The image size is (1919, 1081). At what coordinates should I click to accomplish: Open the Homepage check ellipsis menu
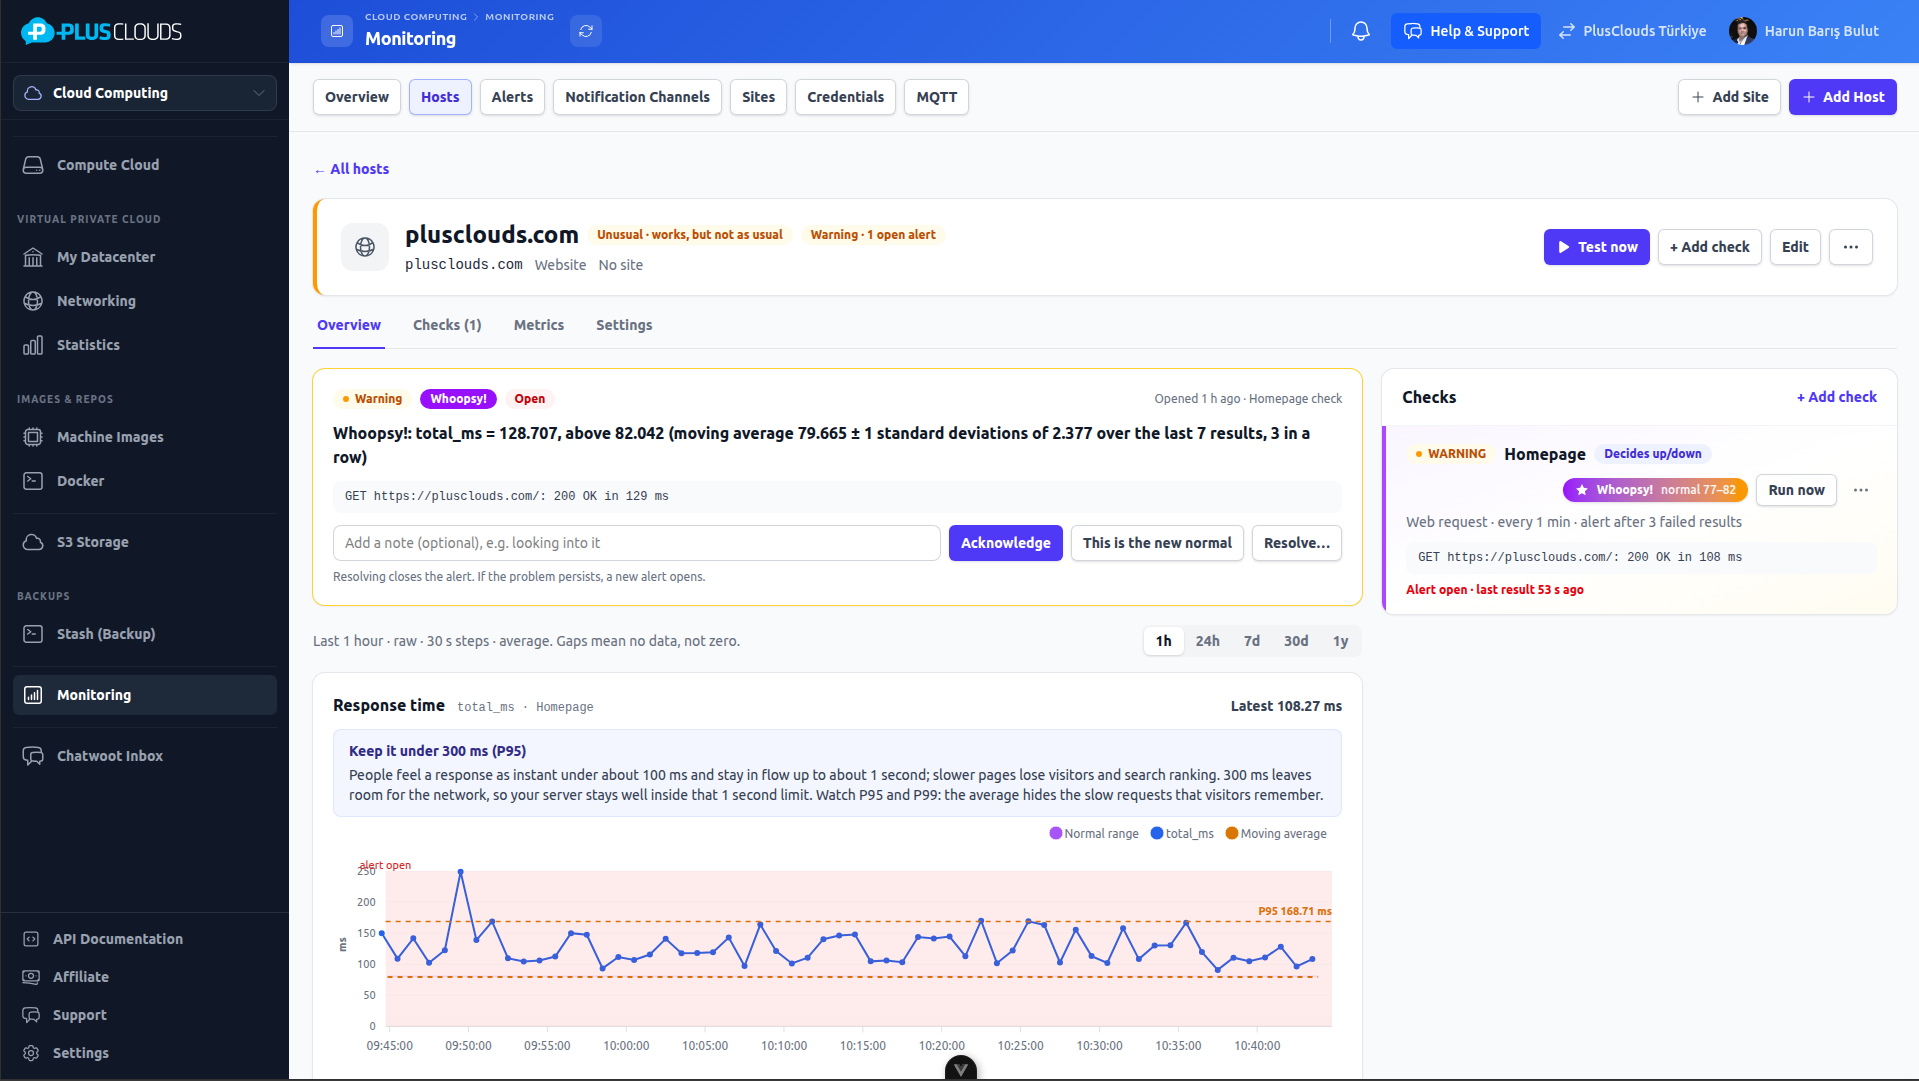click(1861, 490)
